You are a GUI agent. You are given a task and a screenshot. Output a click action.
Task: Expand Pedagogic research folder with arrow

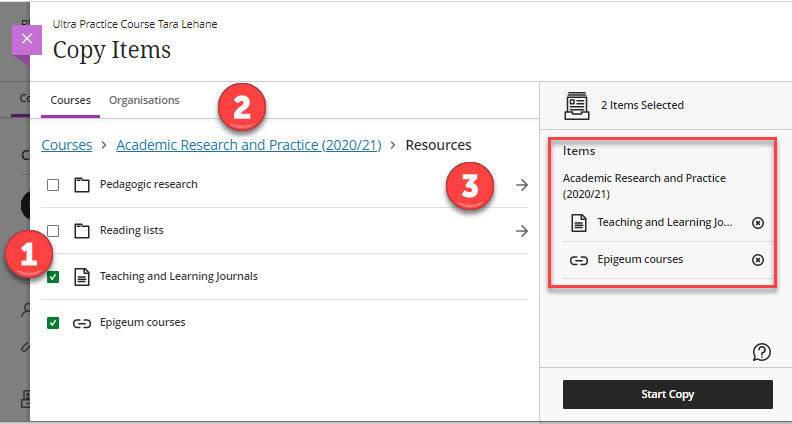(521, 185)
